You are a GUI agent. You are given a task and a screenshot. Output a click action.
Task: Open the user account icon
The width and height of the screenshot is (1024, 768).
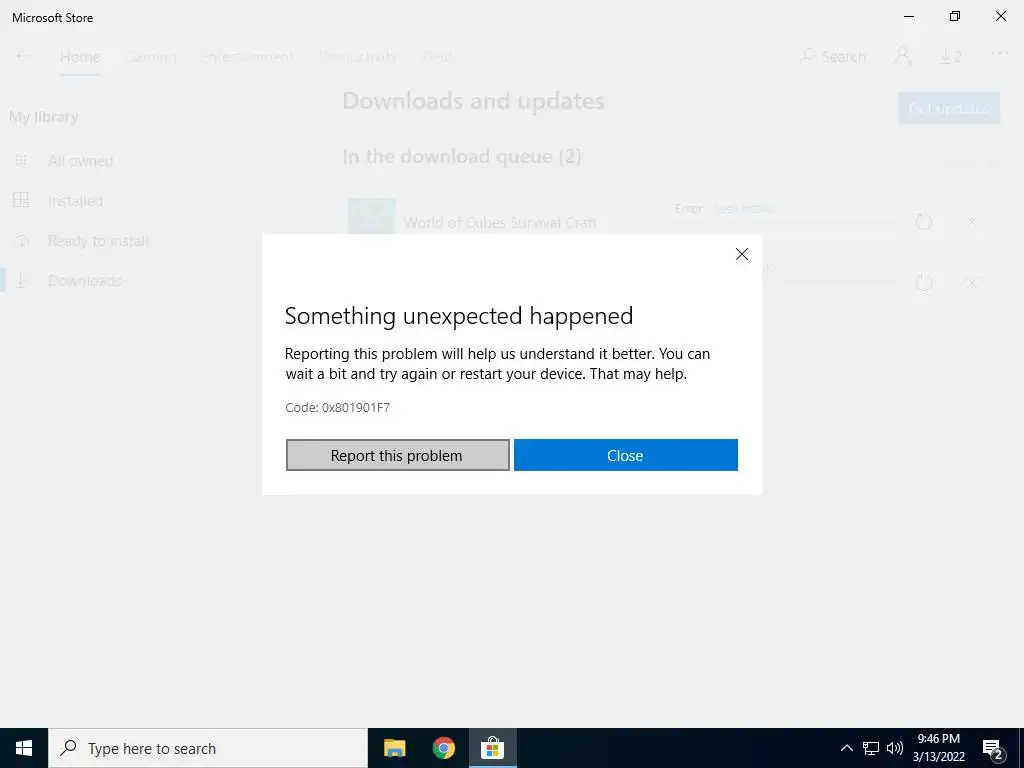pyautogui.click(x=903, y=56)
